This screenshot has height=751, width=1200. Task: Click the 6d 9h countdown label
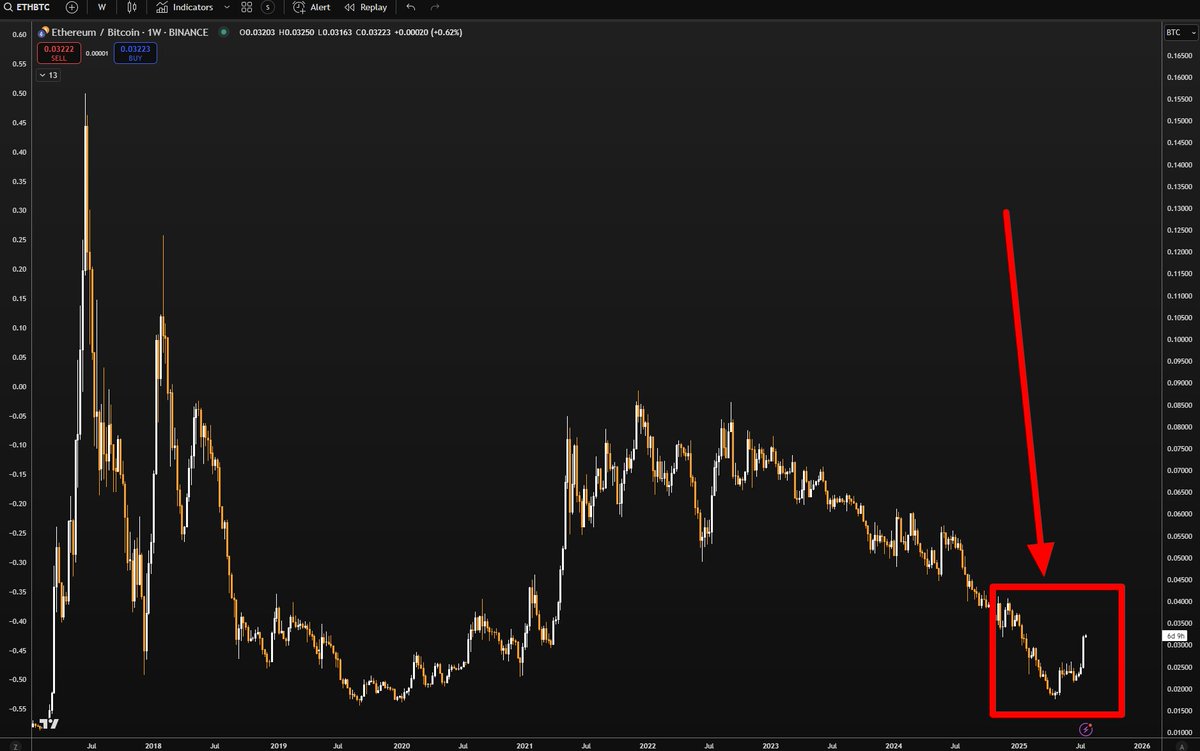[1174, 636]
